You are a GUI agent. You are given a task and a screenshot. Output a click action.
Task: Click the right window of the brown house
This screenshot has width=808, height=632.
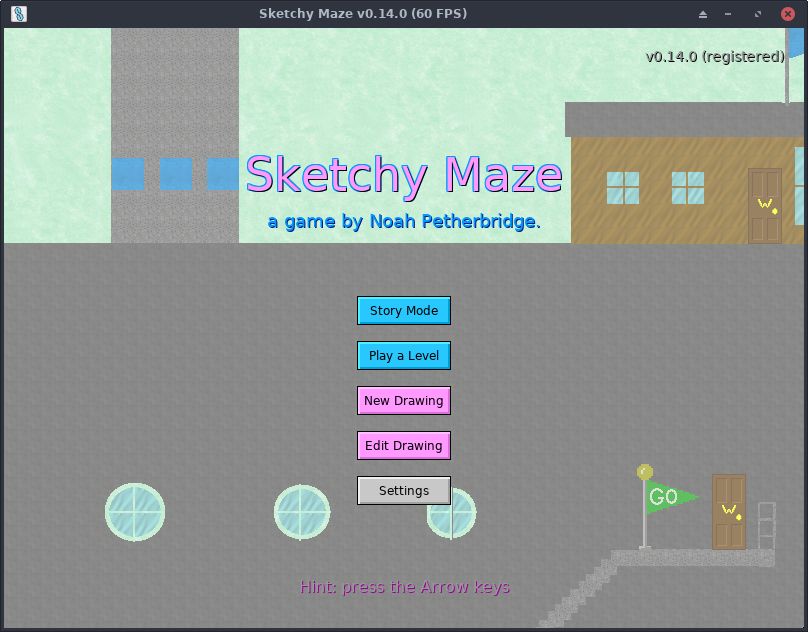(x=688, y=188)
